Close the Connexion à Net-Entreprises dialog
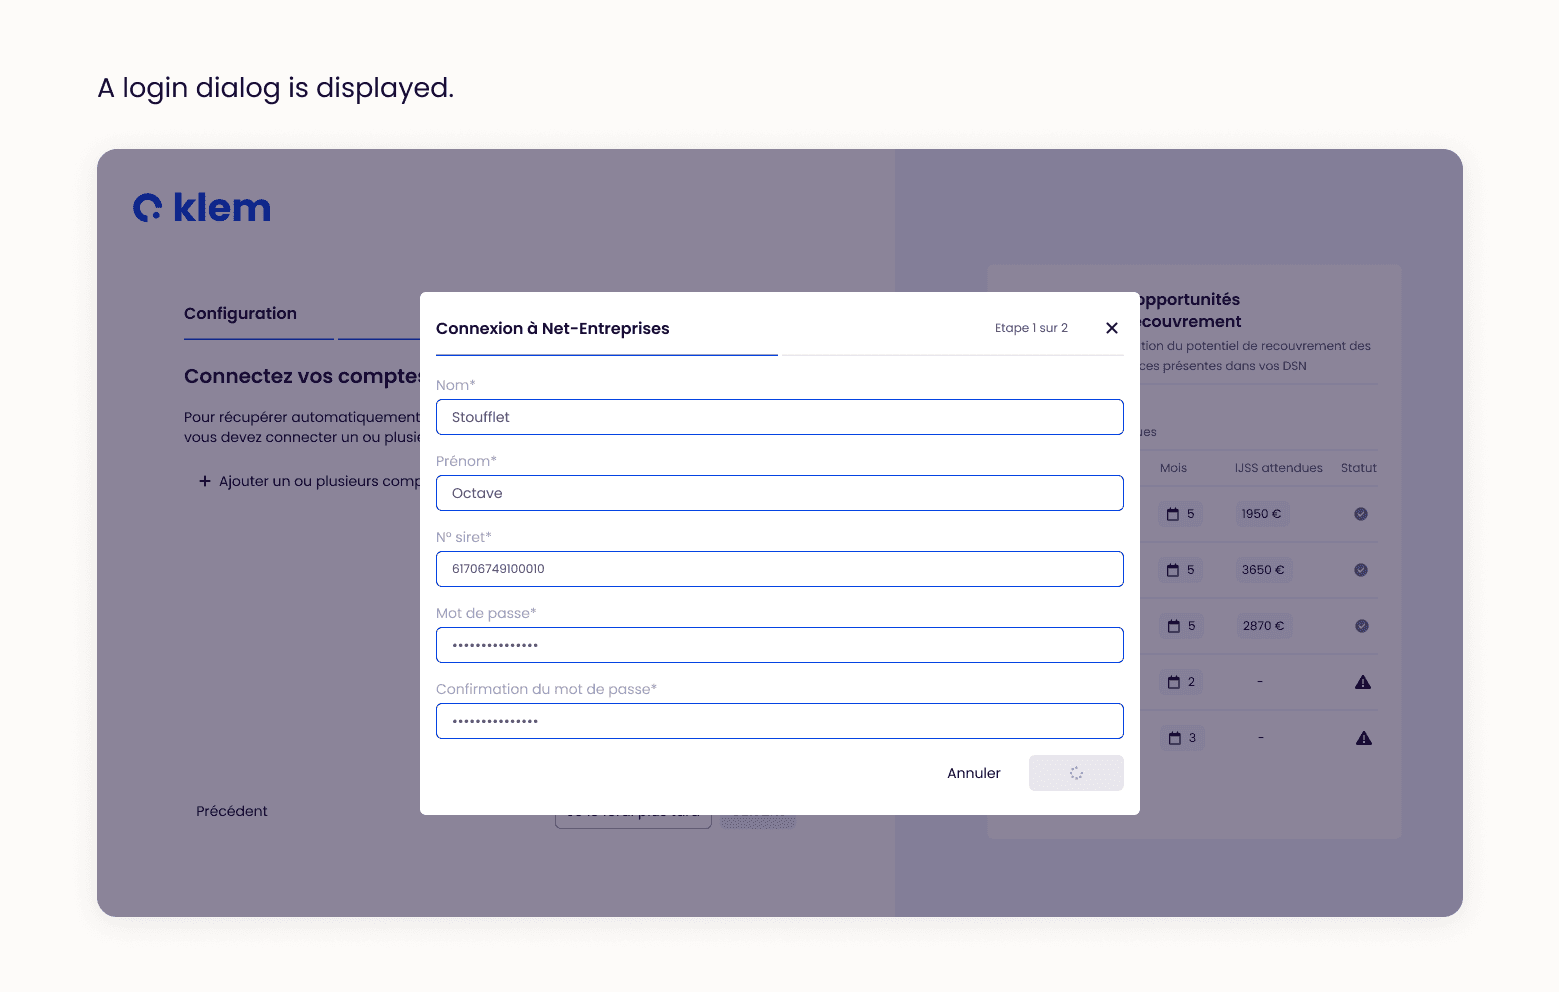Viewport: 1559px width, 992px height. [1111, 328]
